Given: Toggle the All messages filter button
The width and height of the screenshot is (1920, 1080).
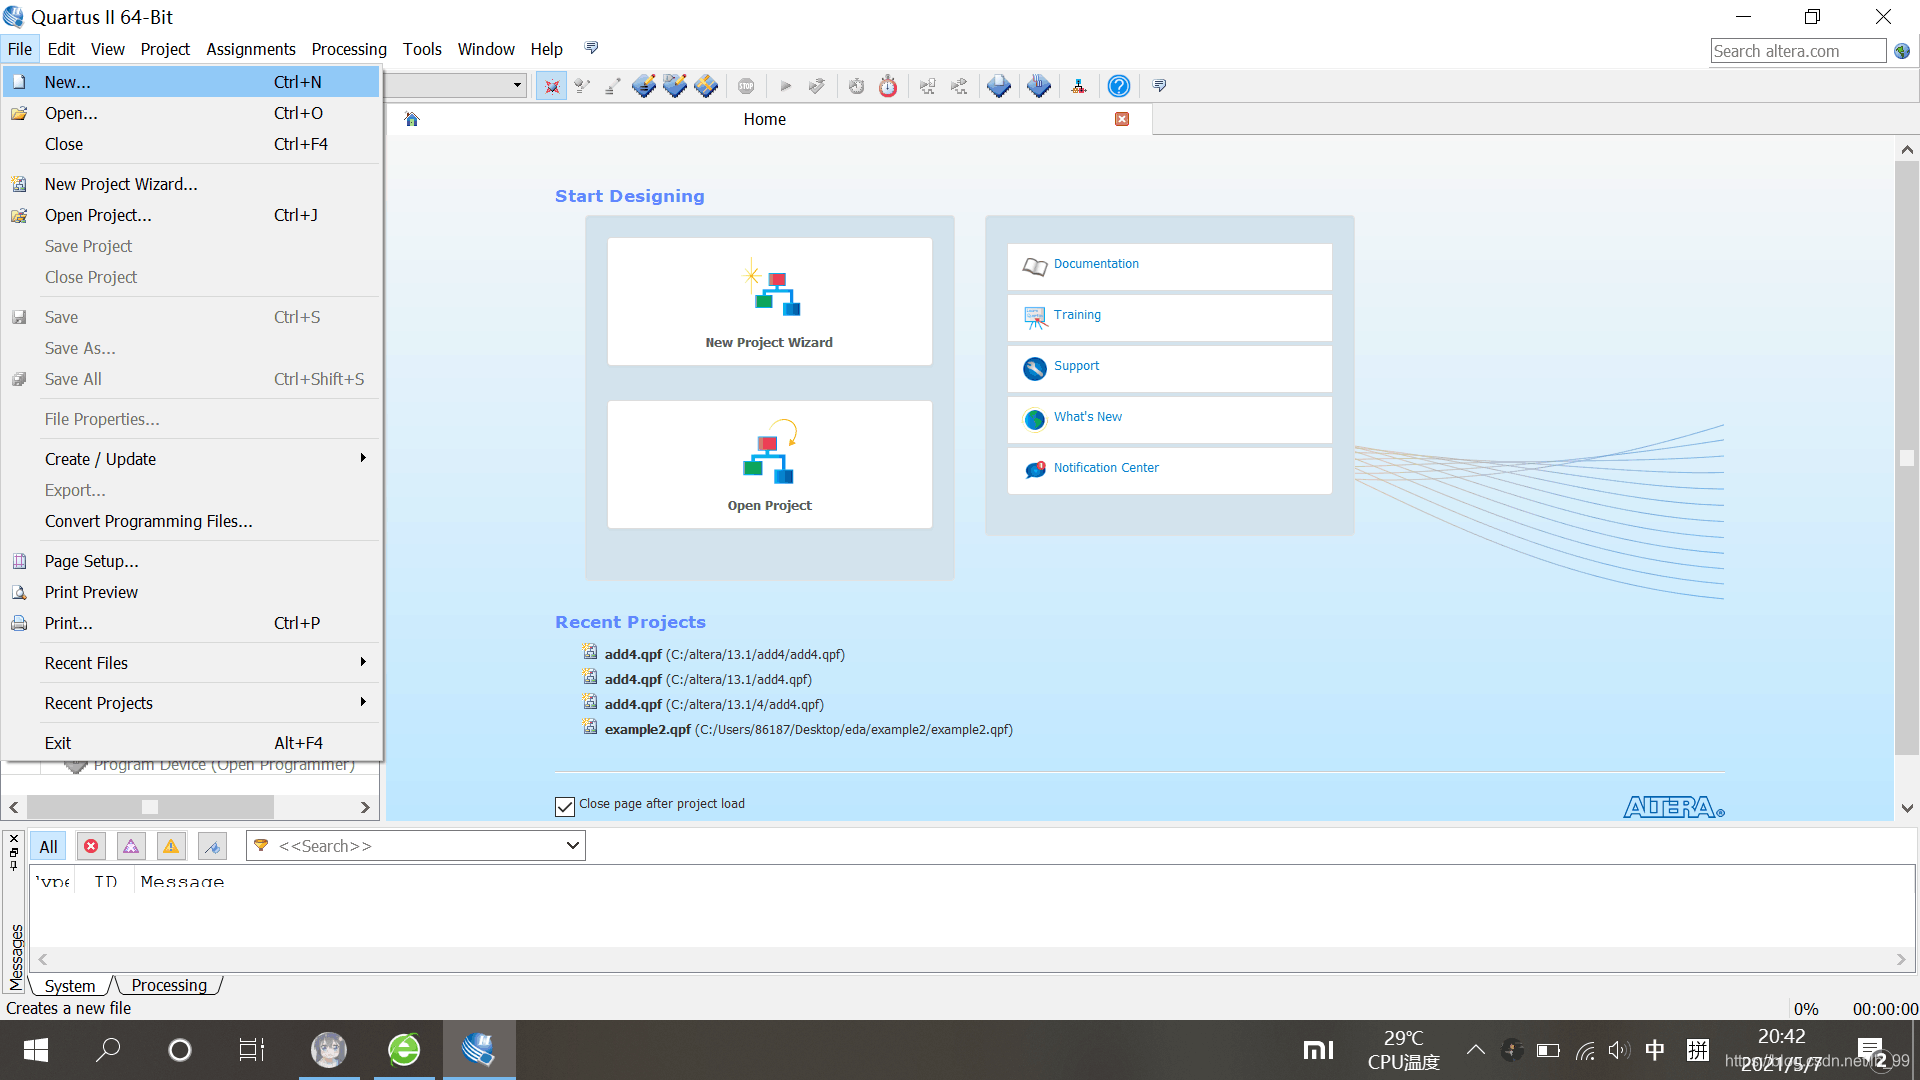Looking at the screenshot, I should point(48,846).
